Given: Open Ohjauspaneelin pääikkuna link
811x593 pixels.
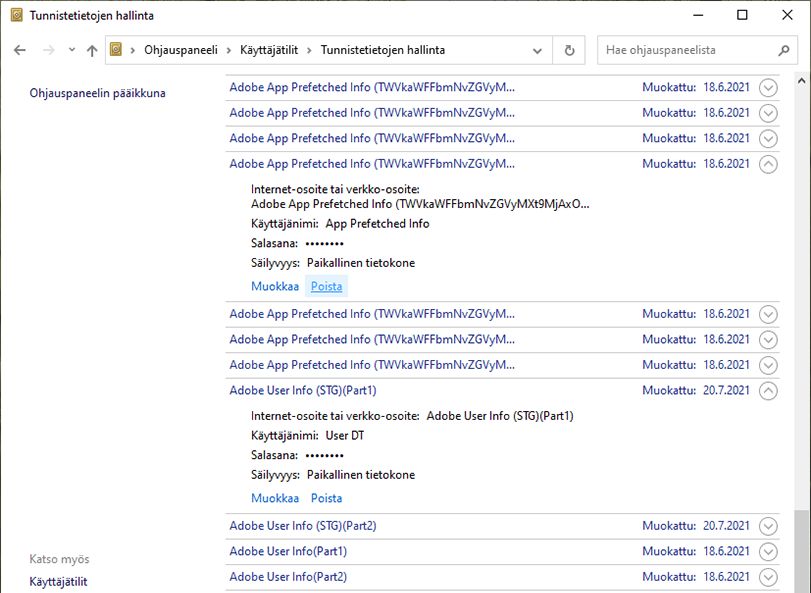Looking at the screenshot, I should tap(97, 93).
